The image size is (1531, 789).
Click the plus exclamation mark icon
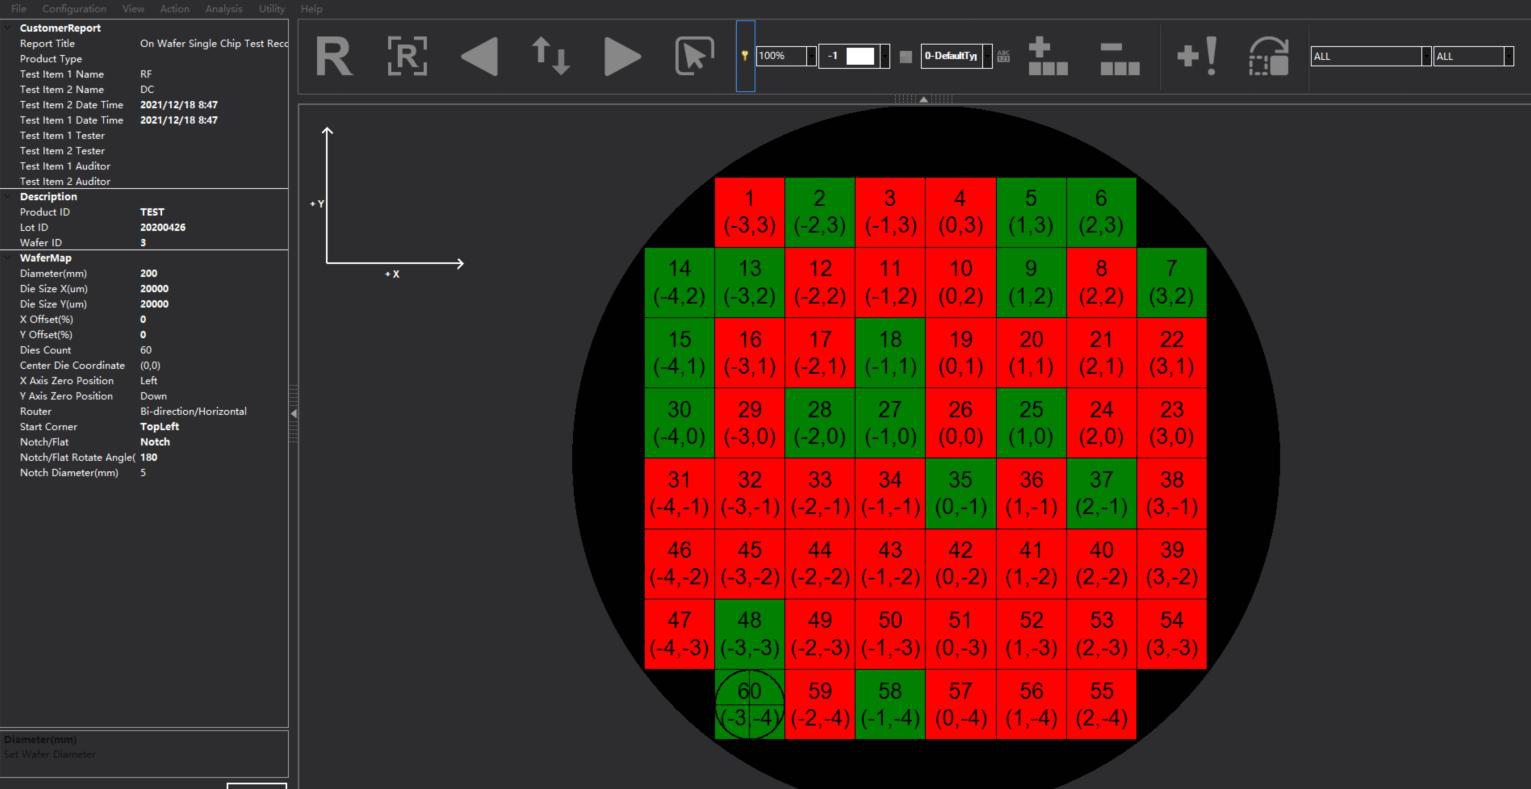[1197, 56]
